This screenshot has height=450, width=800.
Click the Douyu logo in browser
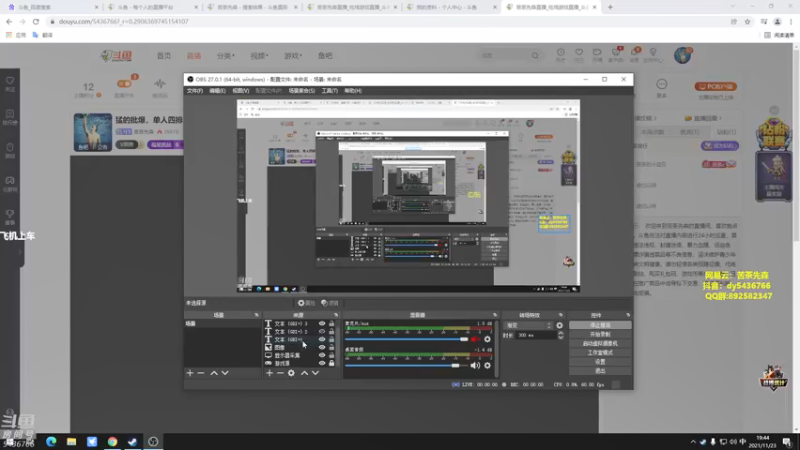[x=117, y=56]
